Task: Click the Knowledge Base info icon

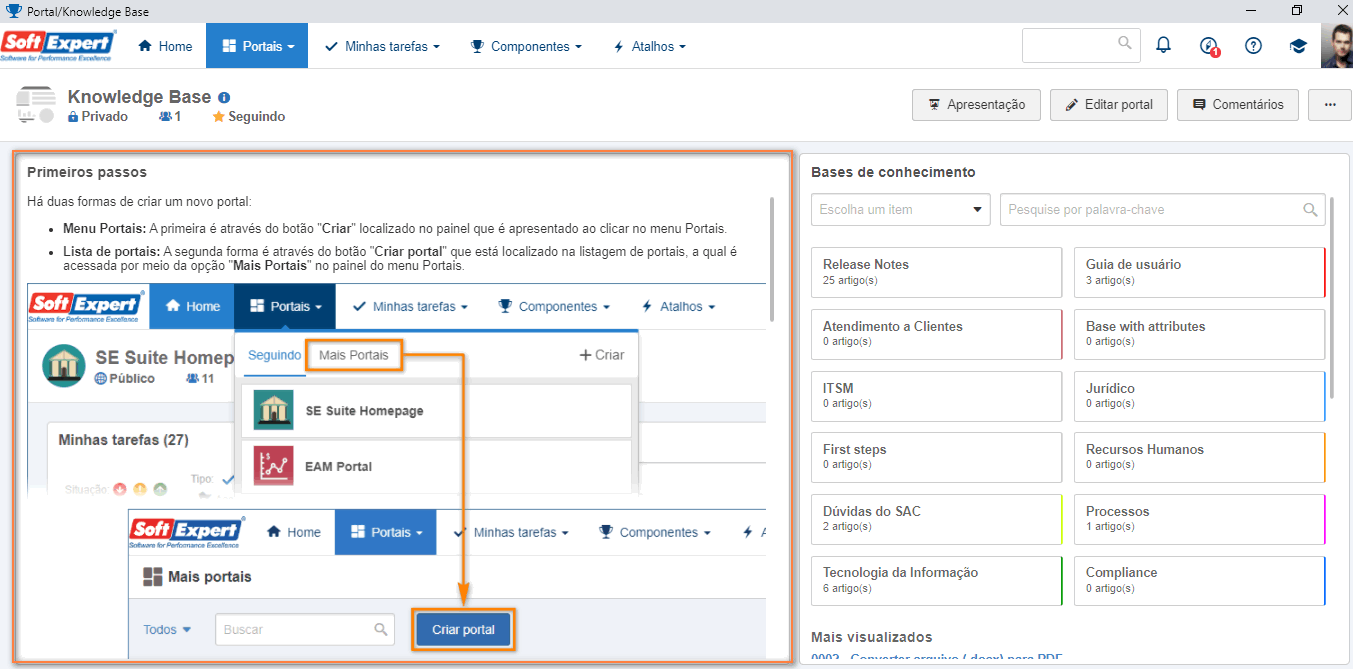Action: click(x=224, y=98)
